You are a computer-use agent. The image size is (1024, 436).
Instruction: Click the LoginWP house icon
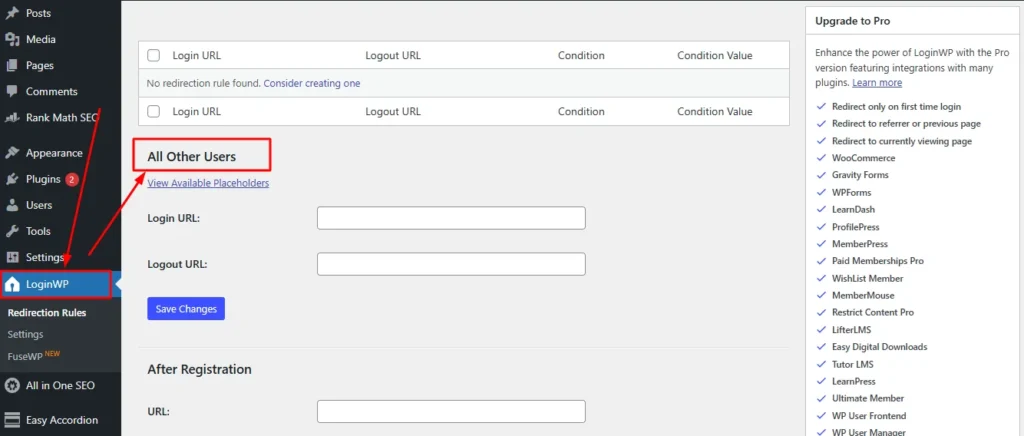click(12, 284)
